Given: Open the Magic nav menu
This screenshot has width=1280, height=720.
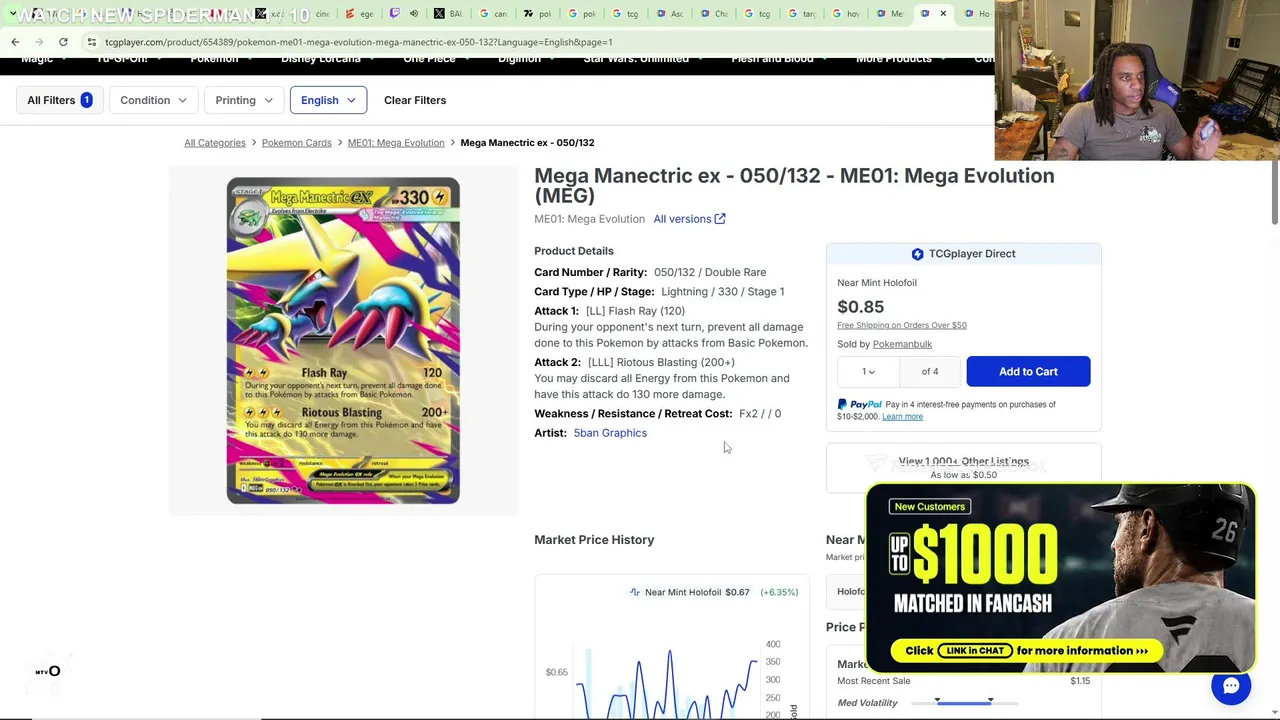Looking at the screenshot, I should pyautogui.click(x=42, y=59).
